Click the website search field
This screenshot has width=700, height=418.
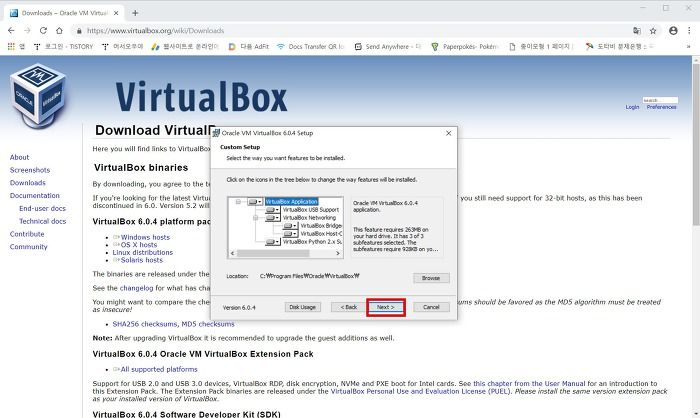[x=660, y=100]
